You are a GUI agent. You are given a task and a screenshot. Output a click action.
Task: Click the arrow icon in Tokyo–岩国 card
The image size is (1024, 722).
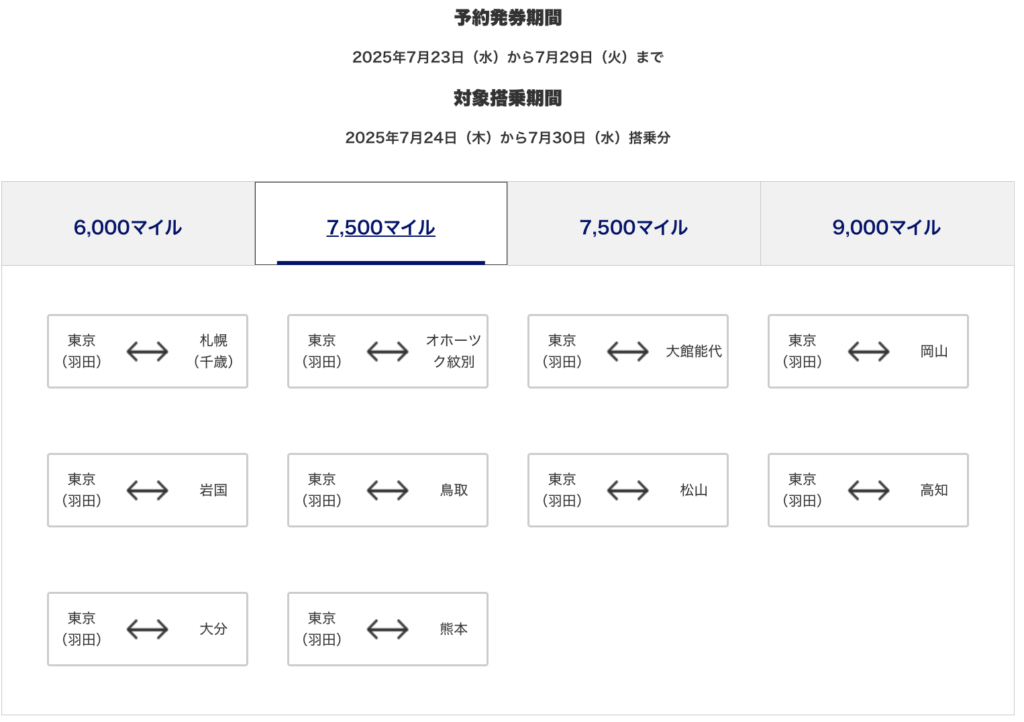pyautogui.click(x=148, y=490)
